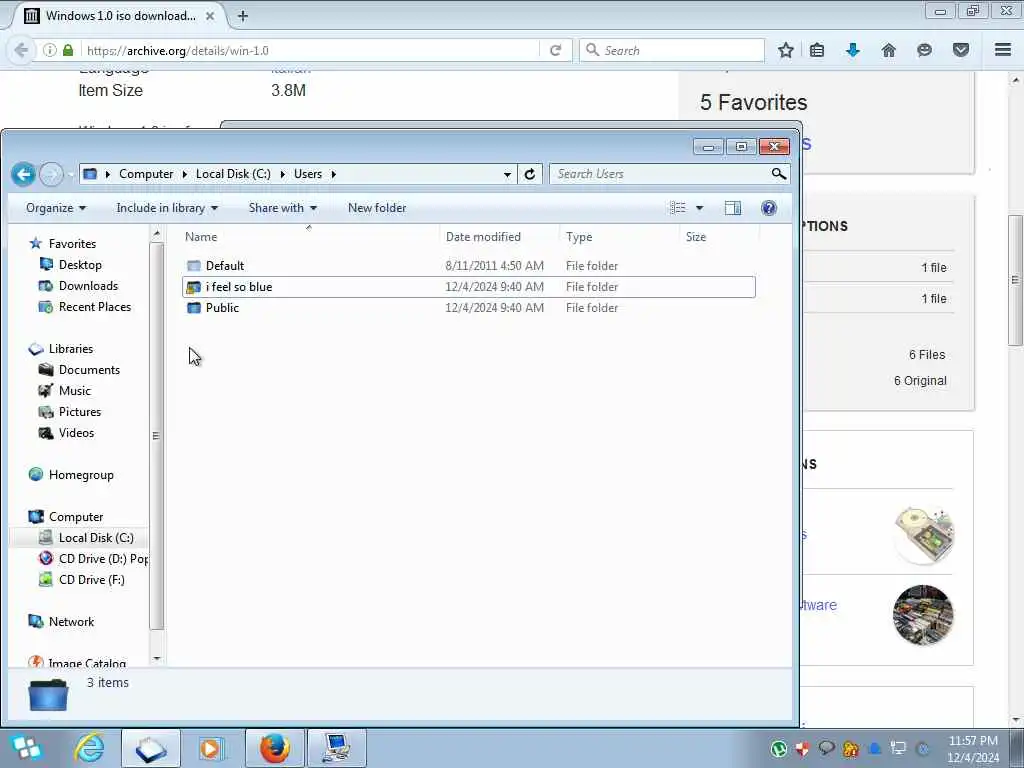Open Firefox hamburger menu
1024x768 pixels.
tap(1003, 50)
